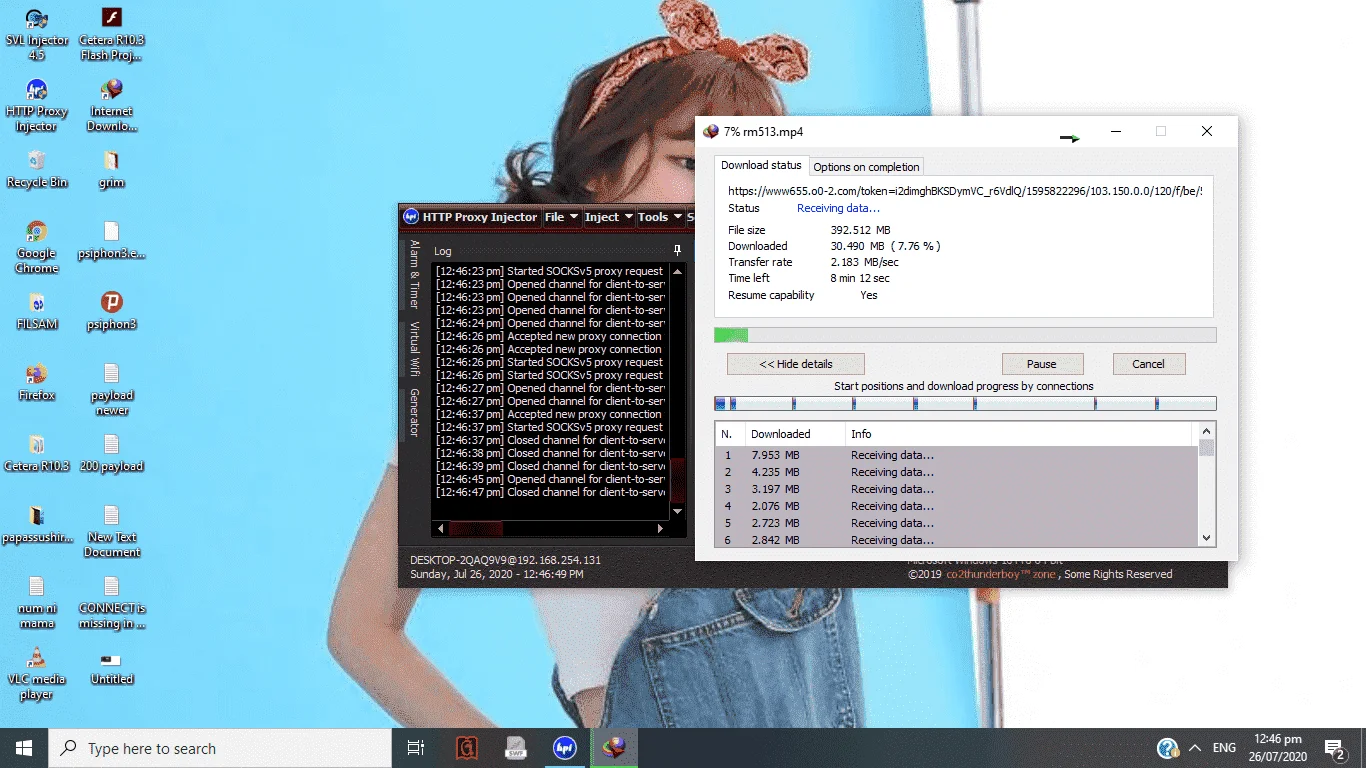Select the Firefox desktop shortcut

pyautogui.click(x=37, y=382)
